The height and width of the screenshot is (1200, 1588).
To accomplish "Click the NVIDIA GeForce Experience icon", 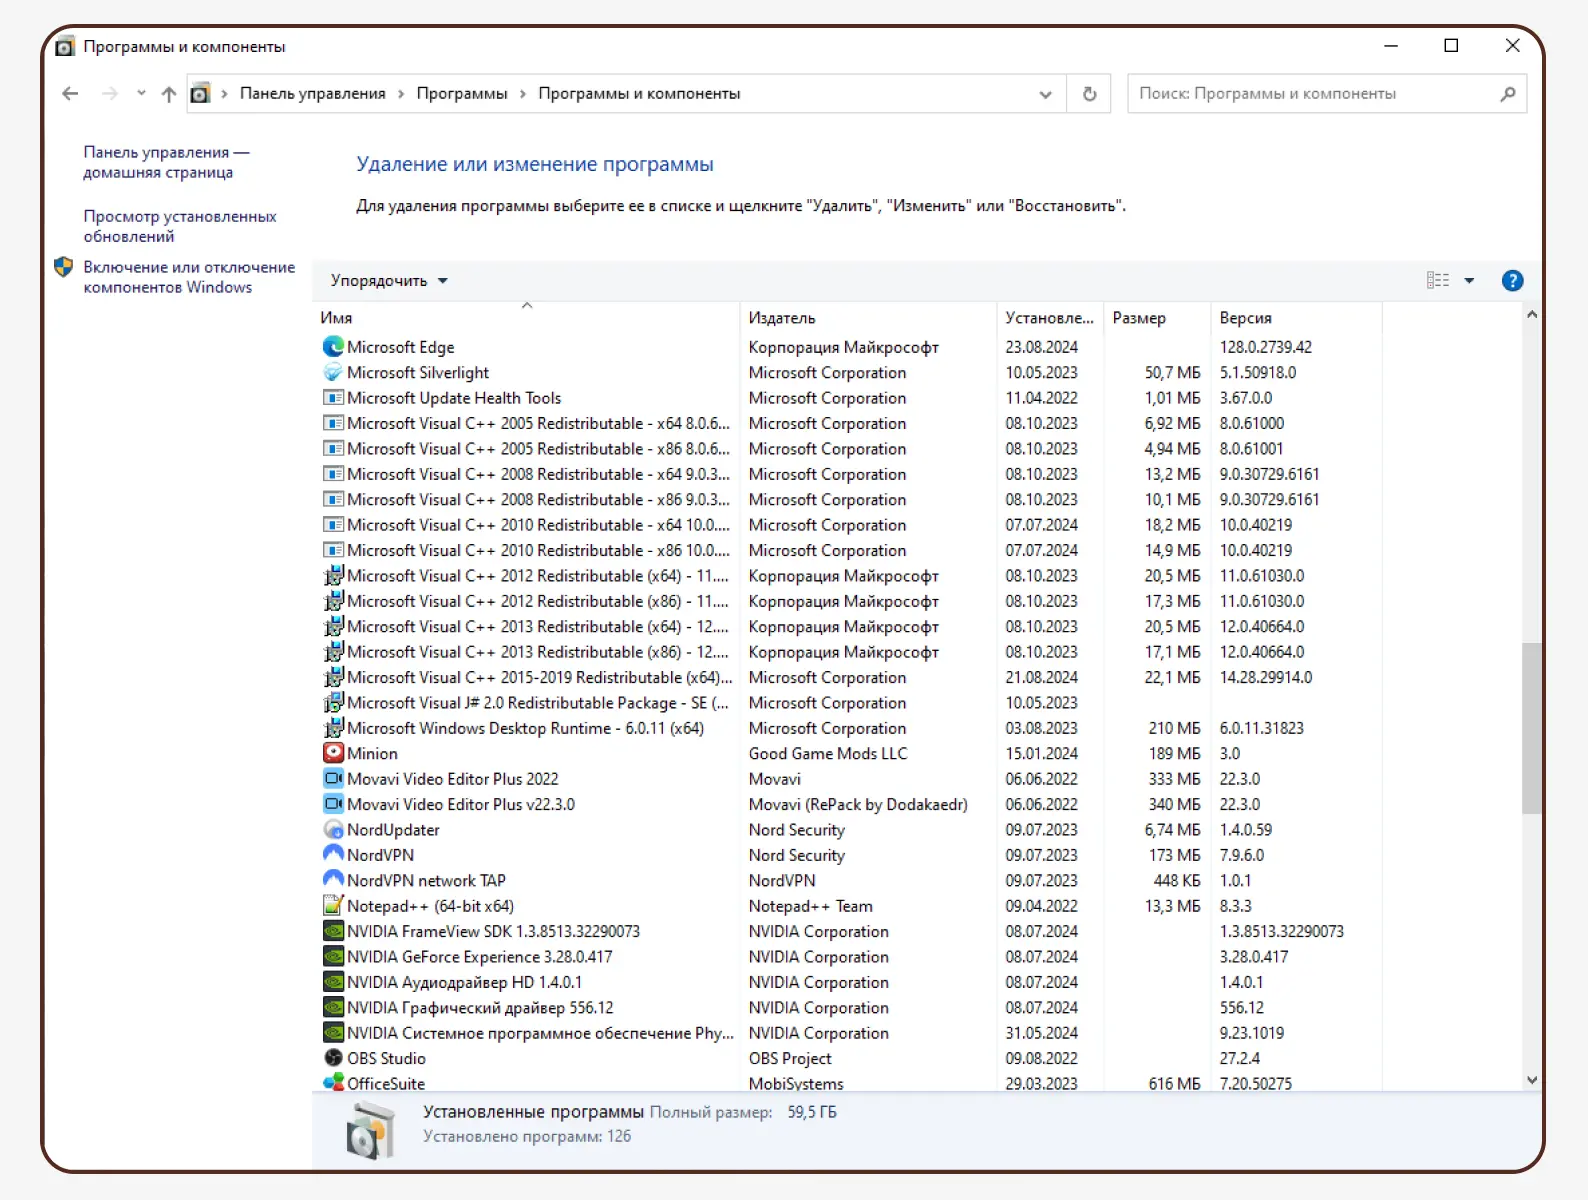I will pos(333,956).
